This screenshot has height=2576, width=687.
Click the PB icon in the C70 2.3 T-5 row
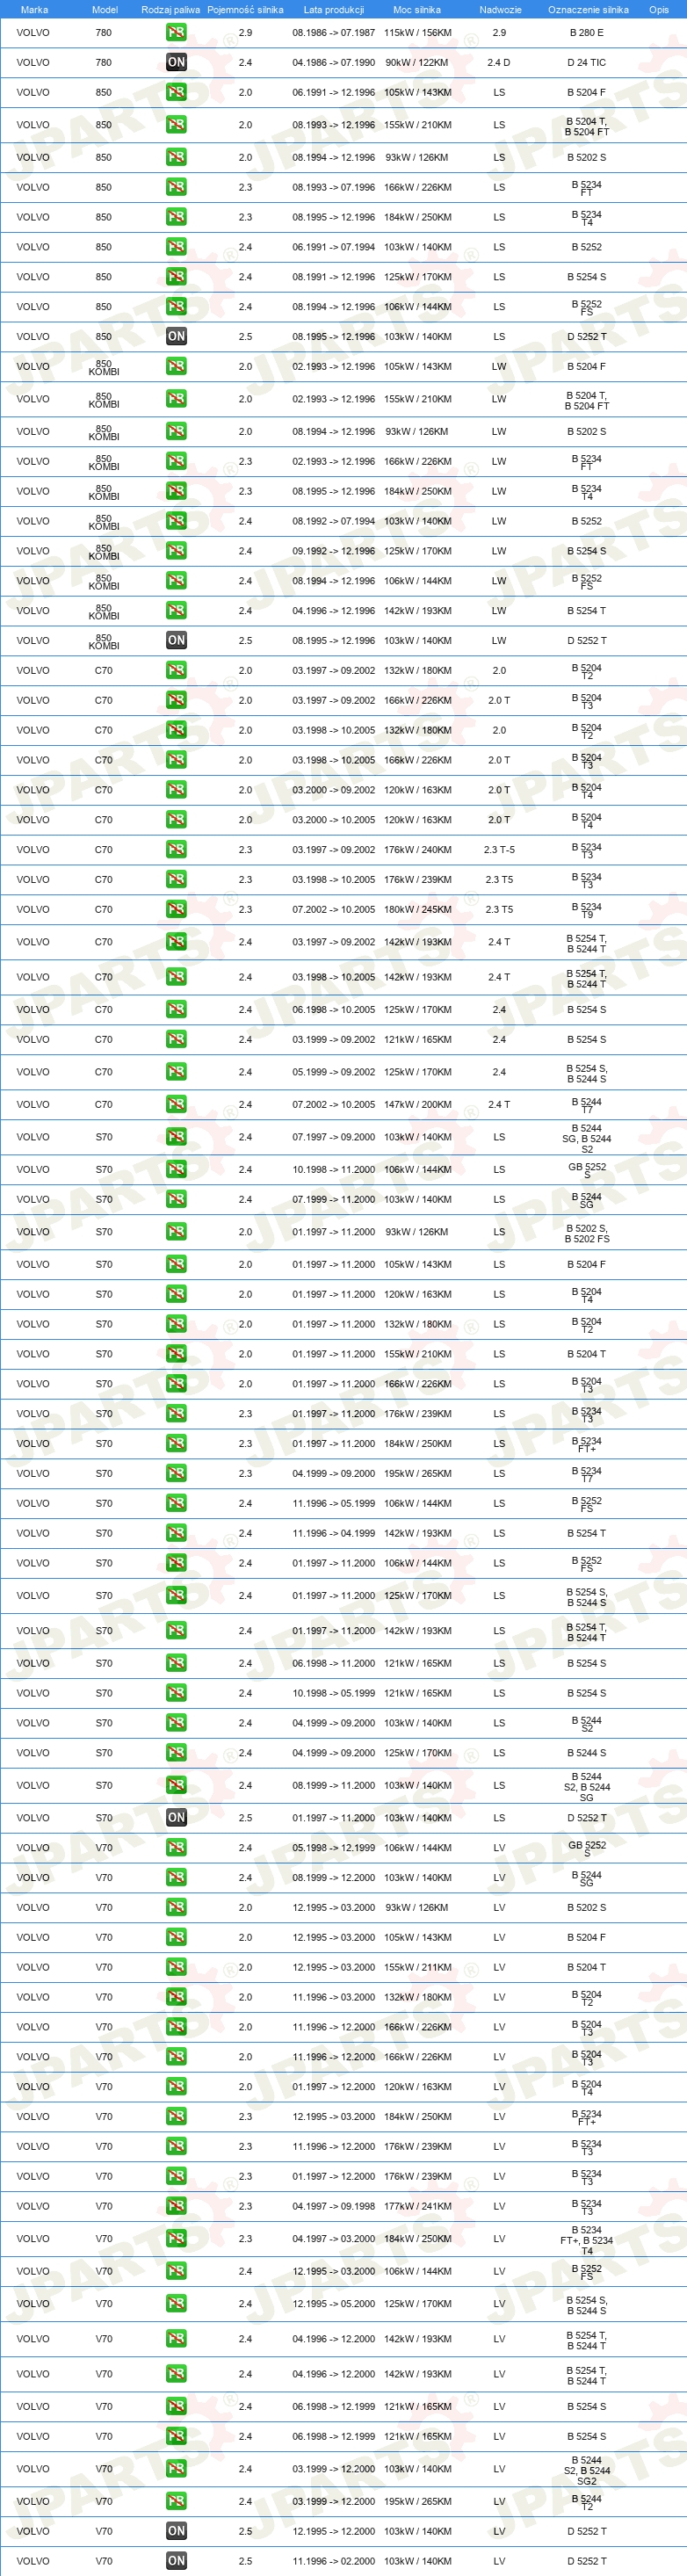tap(176, 849)
